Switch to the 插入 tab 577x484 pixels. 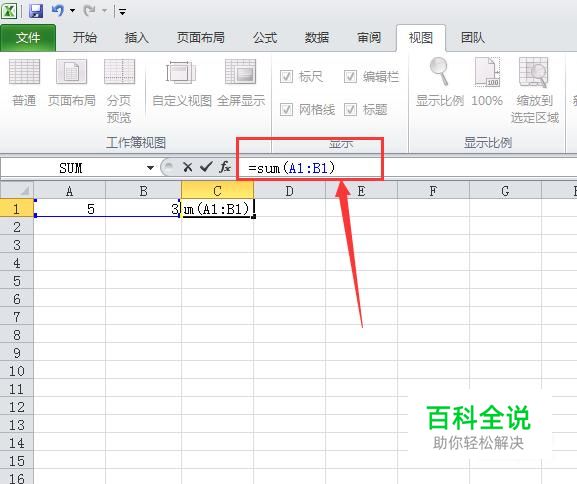(137, 38)
